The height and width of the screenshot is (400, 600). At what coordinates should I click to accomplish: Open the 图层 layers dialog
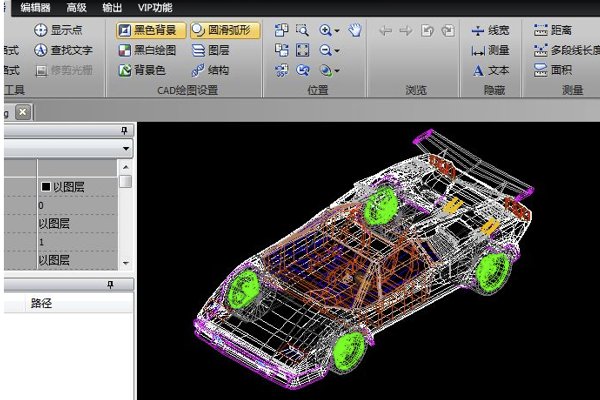pyautogui.click(x=210, y=50)
